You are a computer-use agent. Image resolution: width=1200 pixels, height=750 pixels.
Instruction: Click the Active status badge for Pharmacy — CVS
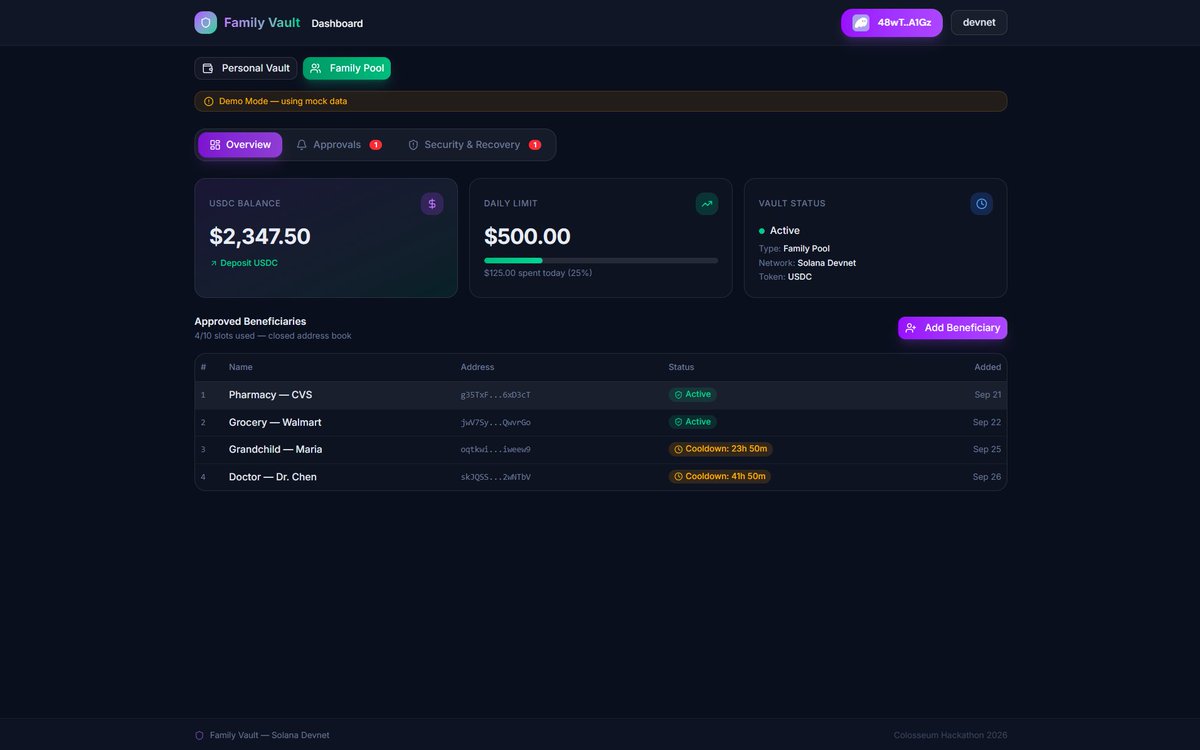click(693, 394)
